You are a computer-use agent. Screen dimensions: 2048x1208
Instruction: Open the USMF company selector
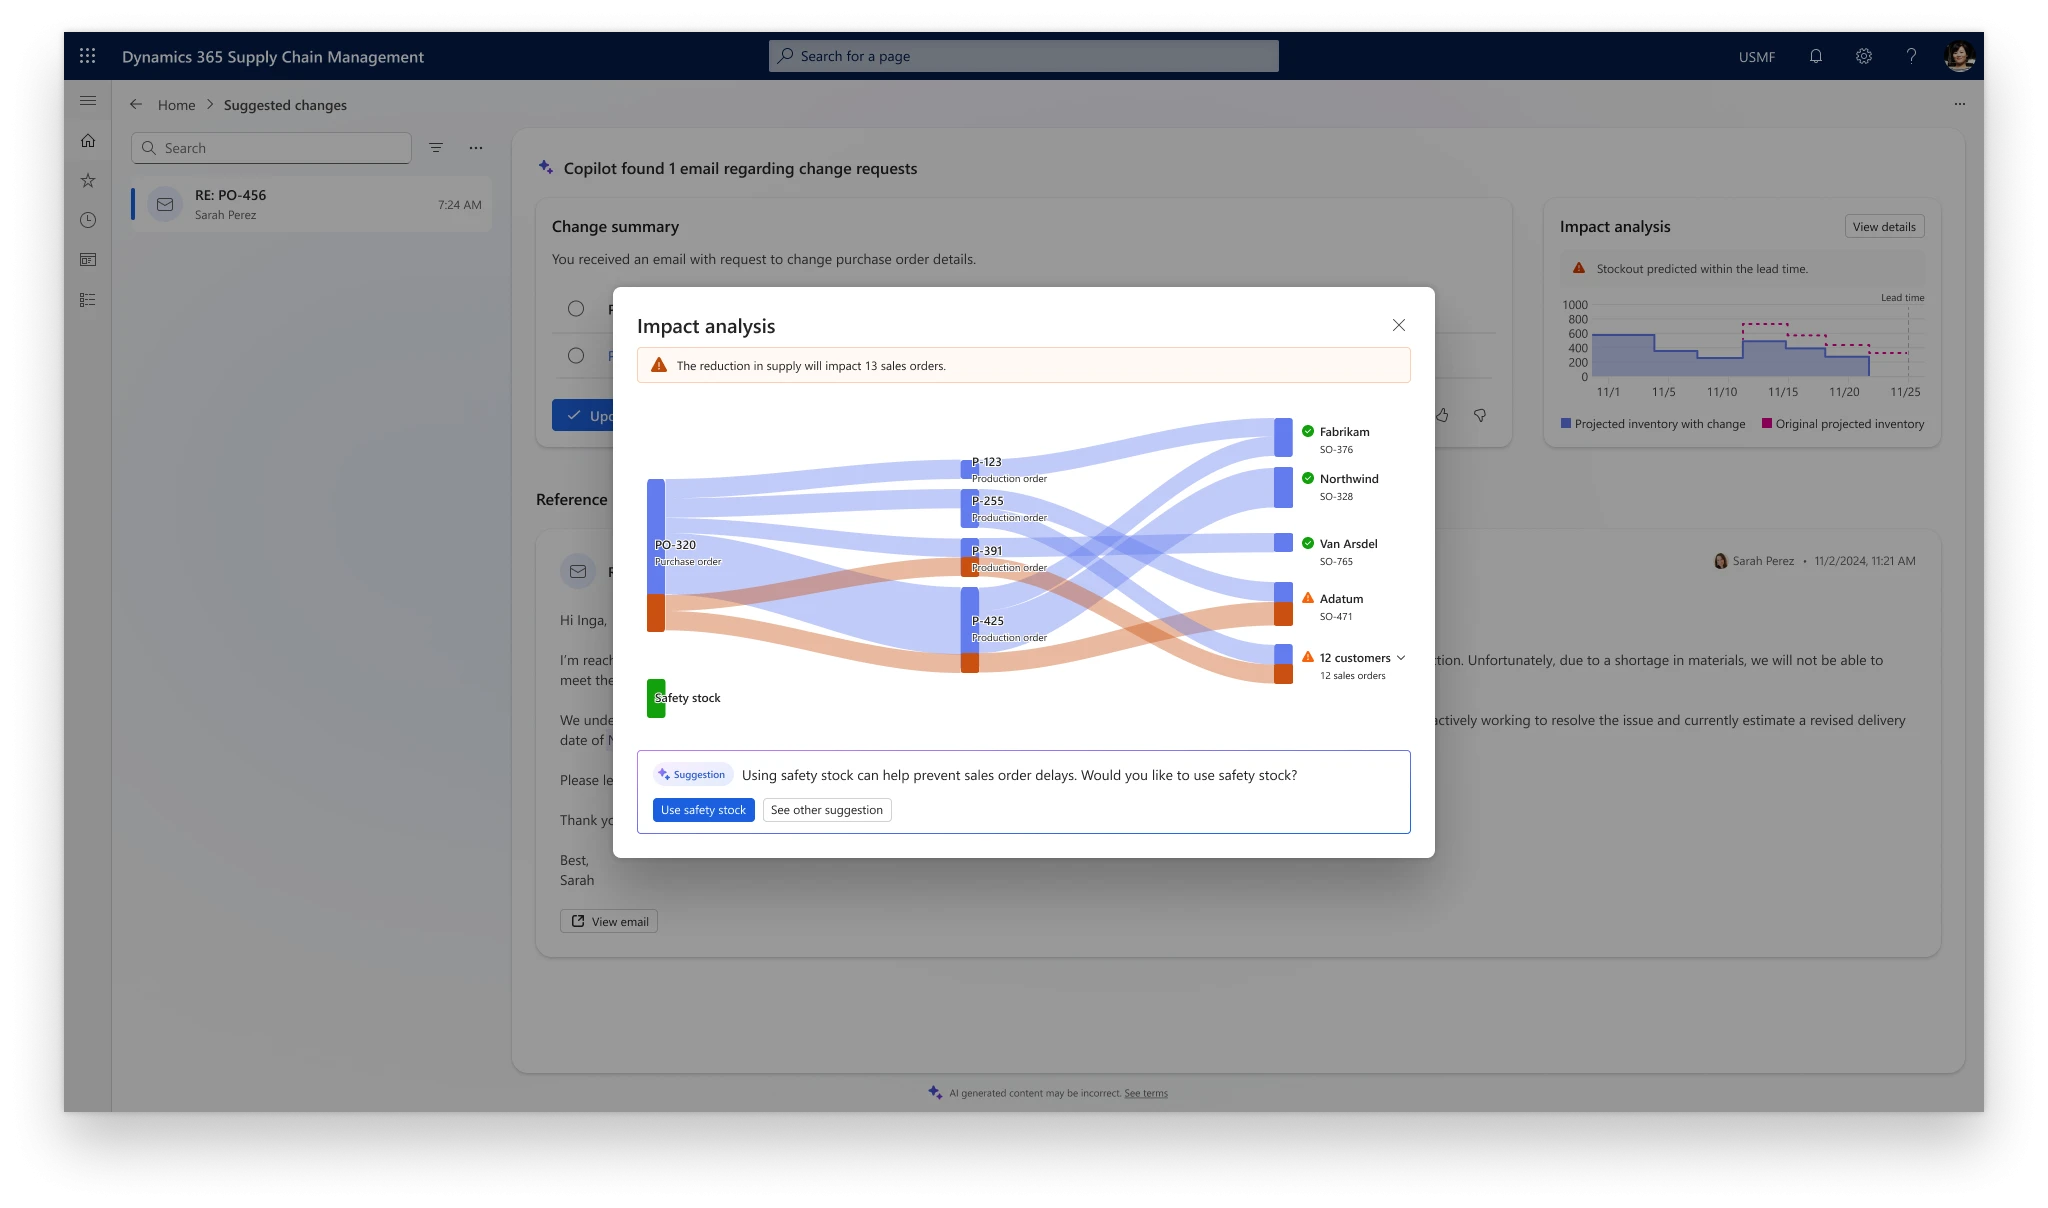1756,57
